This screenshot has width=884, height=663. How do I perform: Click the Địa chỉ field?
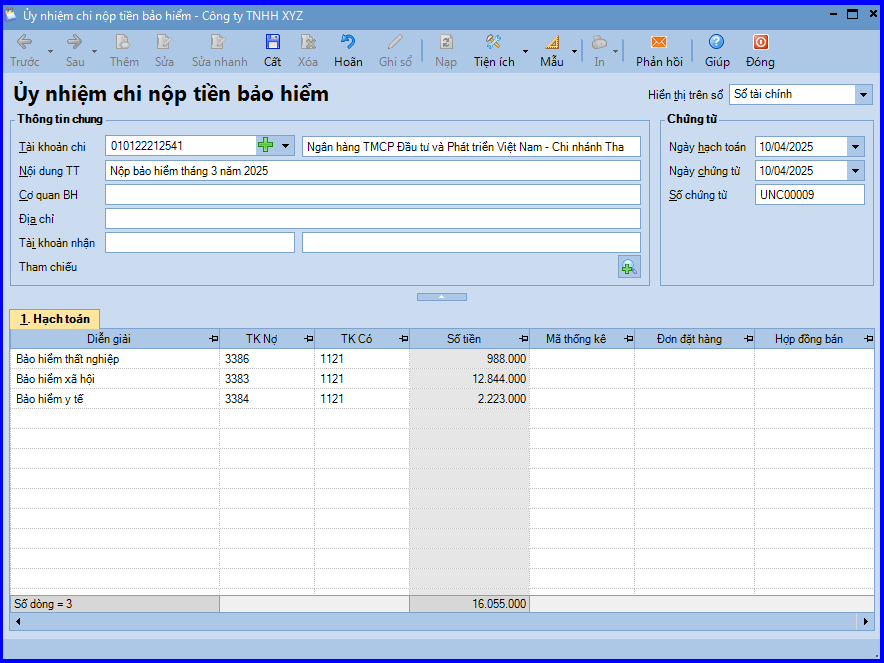(x=373, y=219)
